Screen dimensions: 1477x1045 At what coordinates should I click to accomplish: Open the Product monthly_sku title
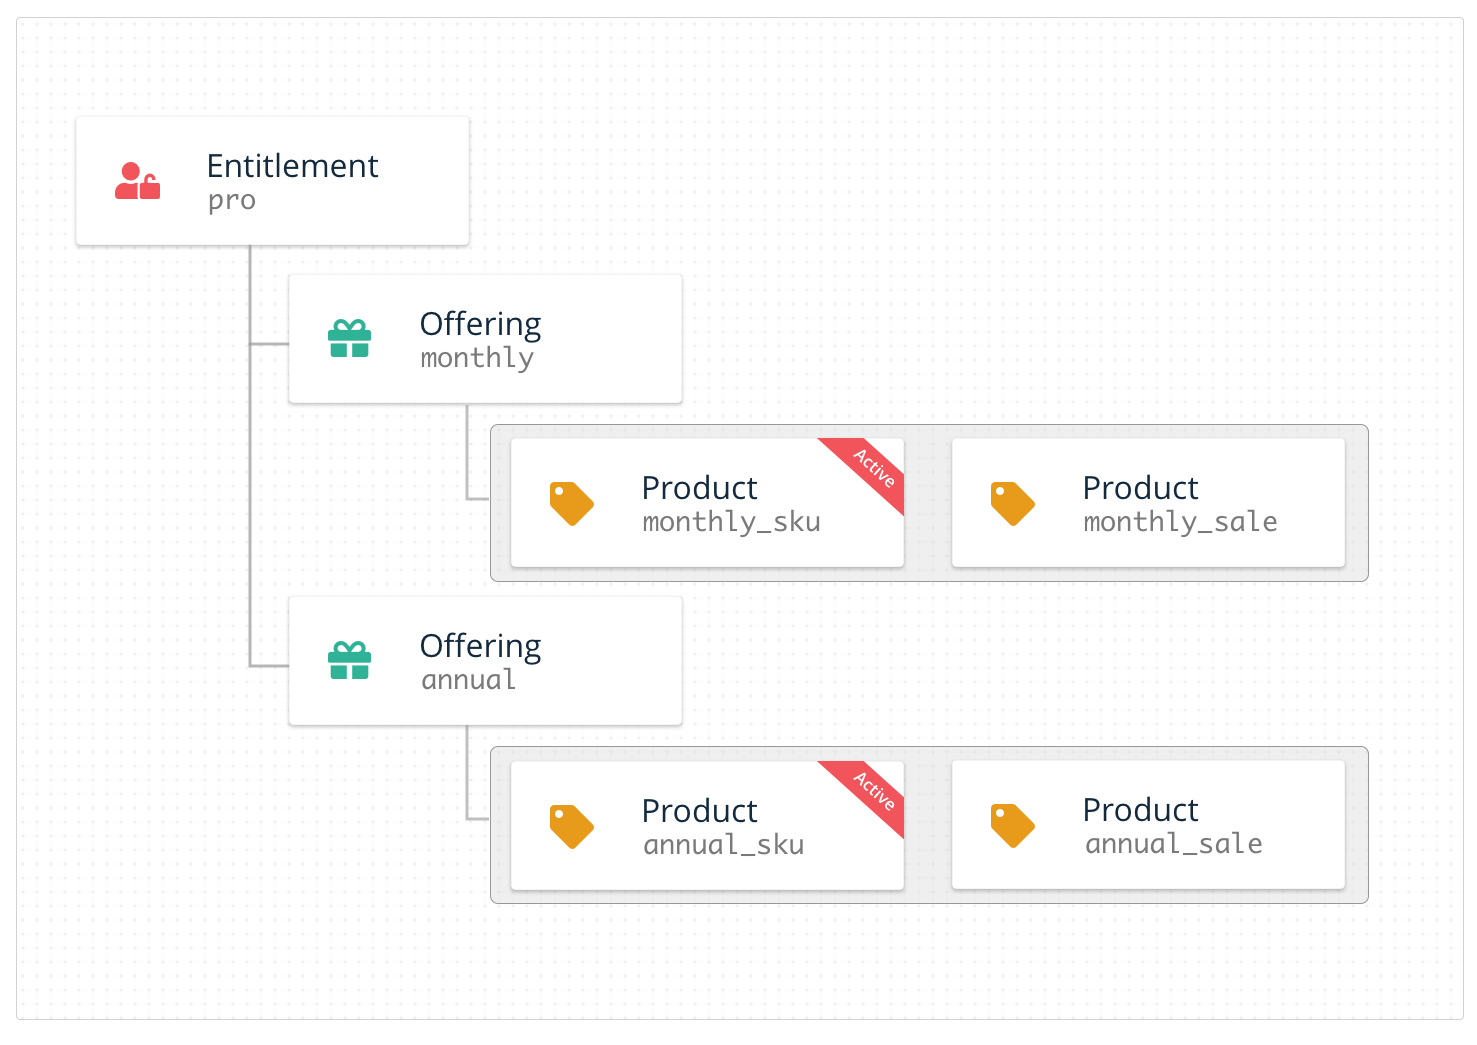pyautogui.click(x=699, y=488)
